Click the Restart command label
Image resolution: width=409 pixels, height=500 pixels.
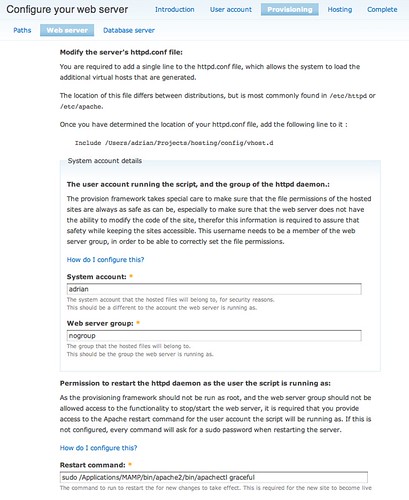point(93,465)
